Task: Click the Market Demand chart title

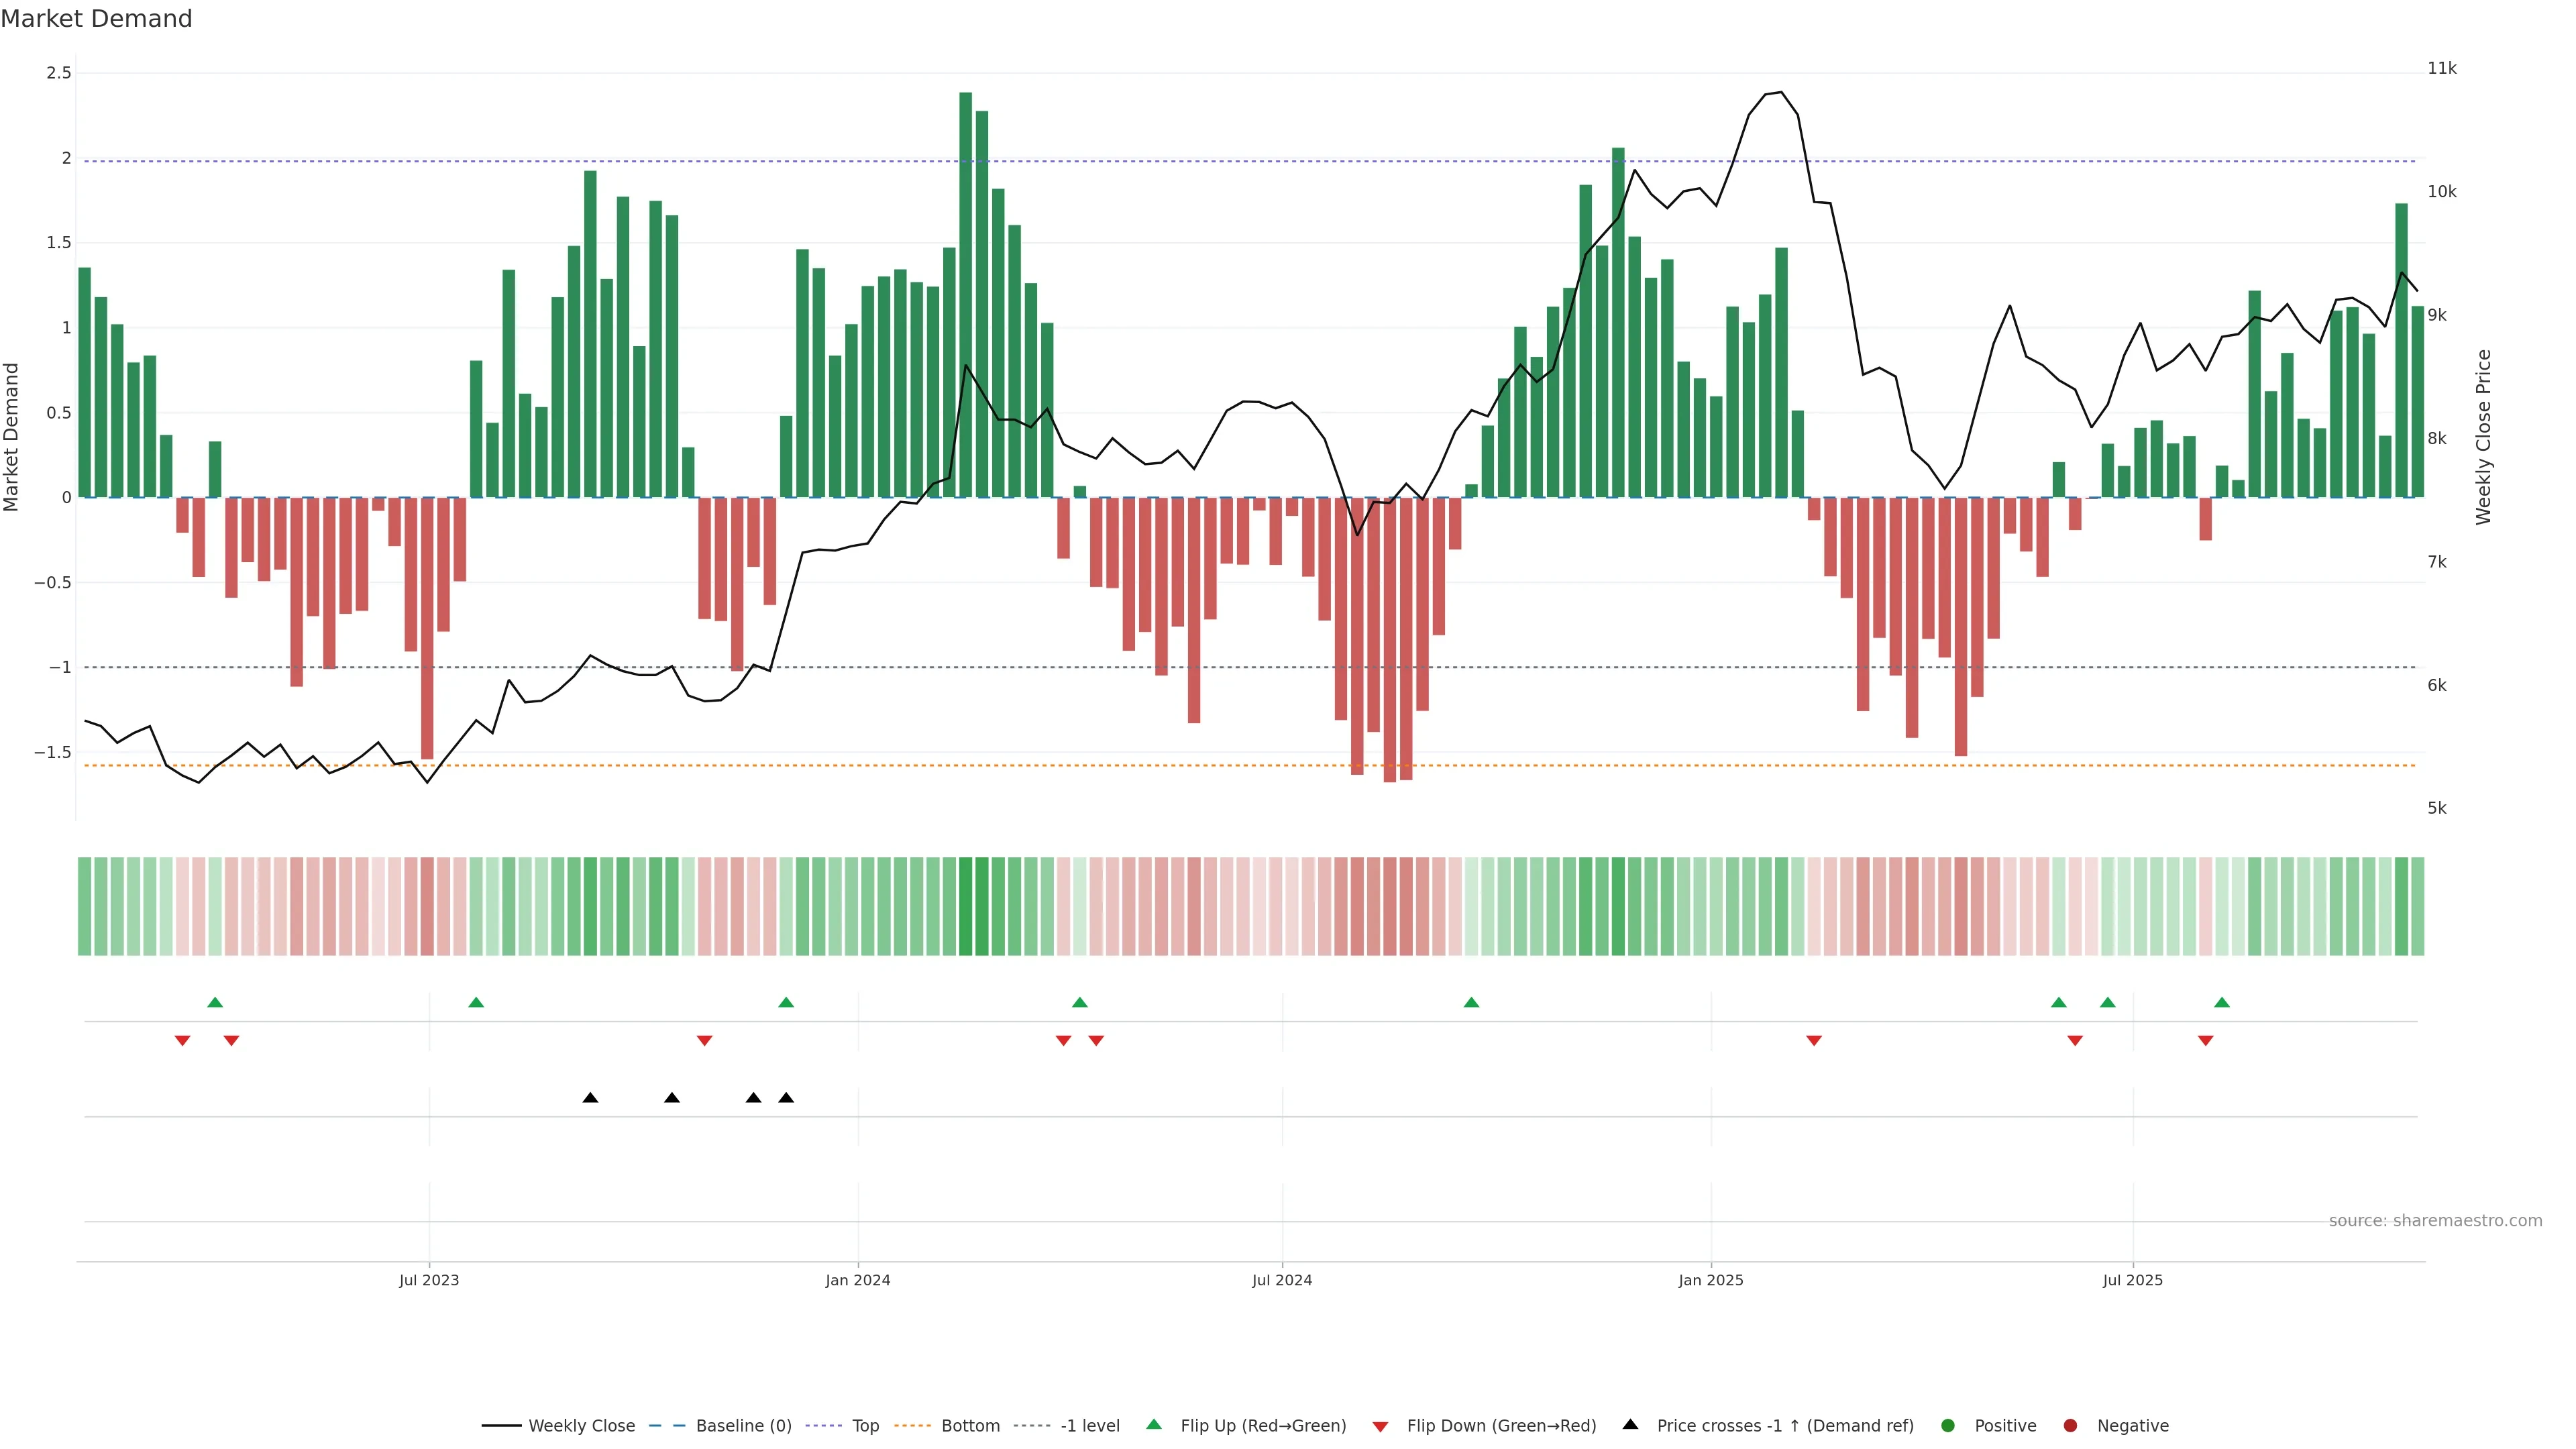Action: 96,19
